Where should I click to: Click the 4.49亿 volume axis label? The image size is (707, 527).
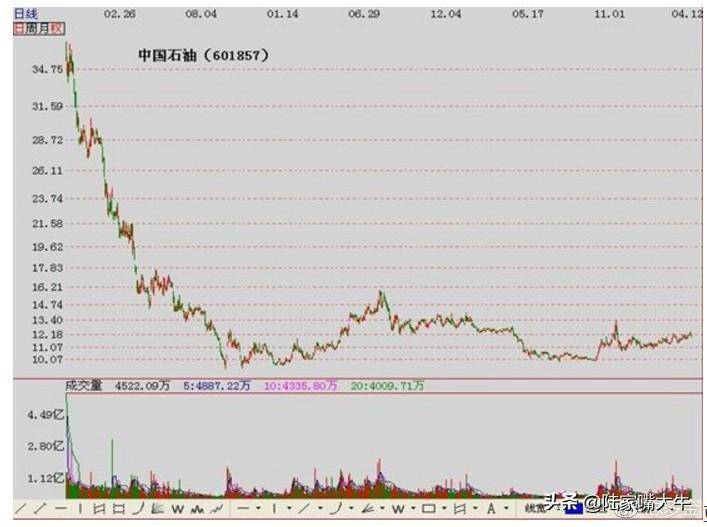[46, 415]
